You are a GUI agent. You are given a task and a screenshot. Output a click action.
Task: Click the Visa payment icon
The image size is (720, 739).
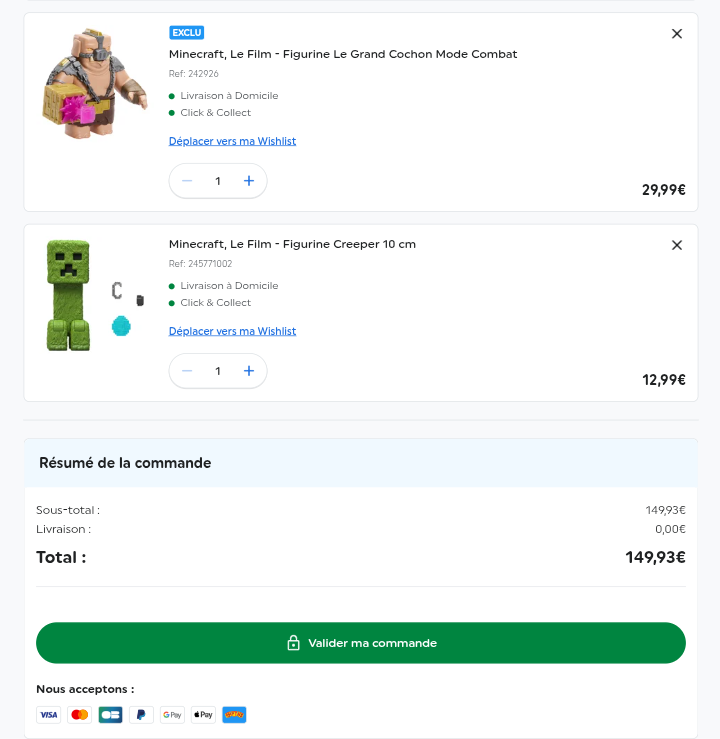pyautogui.click(x=48, y=715)
